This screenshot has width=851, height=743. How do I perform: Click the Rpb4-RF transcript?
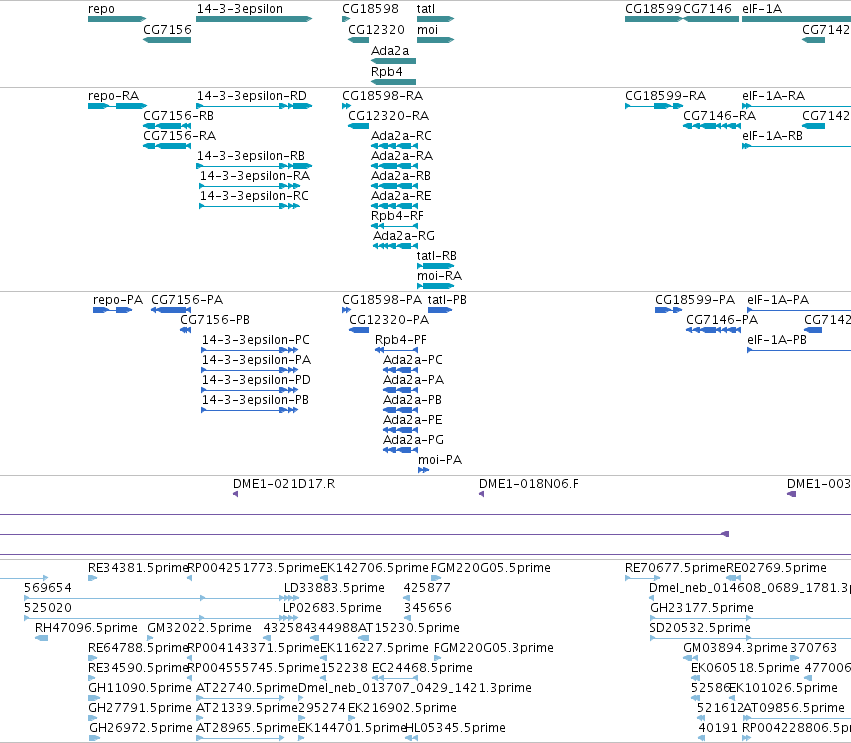(394, 226)
